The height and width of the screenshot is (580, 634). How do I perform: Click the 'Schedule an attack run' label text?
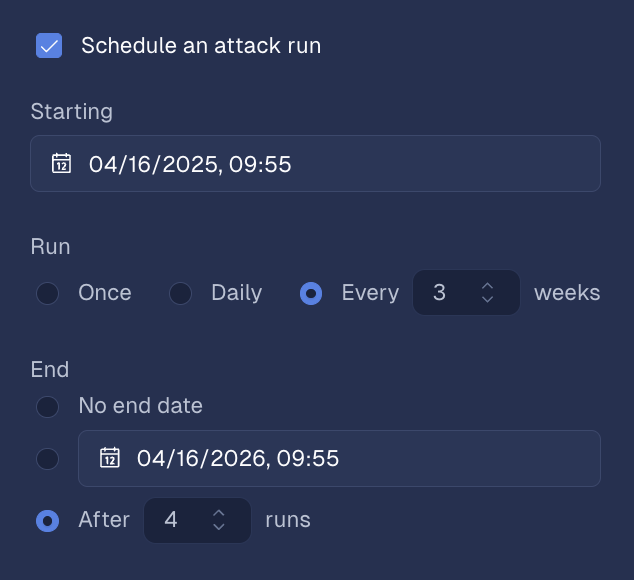pos(201,45)
